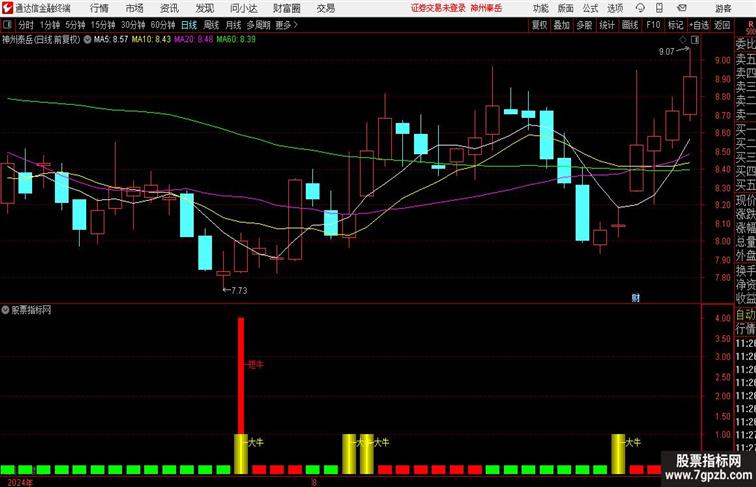Expand the 更多 period options
The height and width of the screenshot is (487, 756).
(x=286, y=25)
